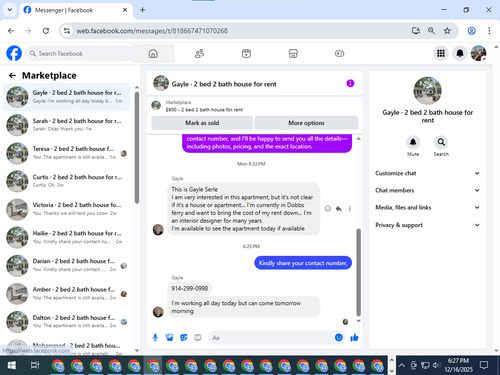Reply to Gayle's message arrow icon
The image size is (500, 375).
pyautogui.click(x=339, y=209)
